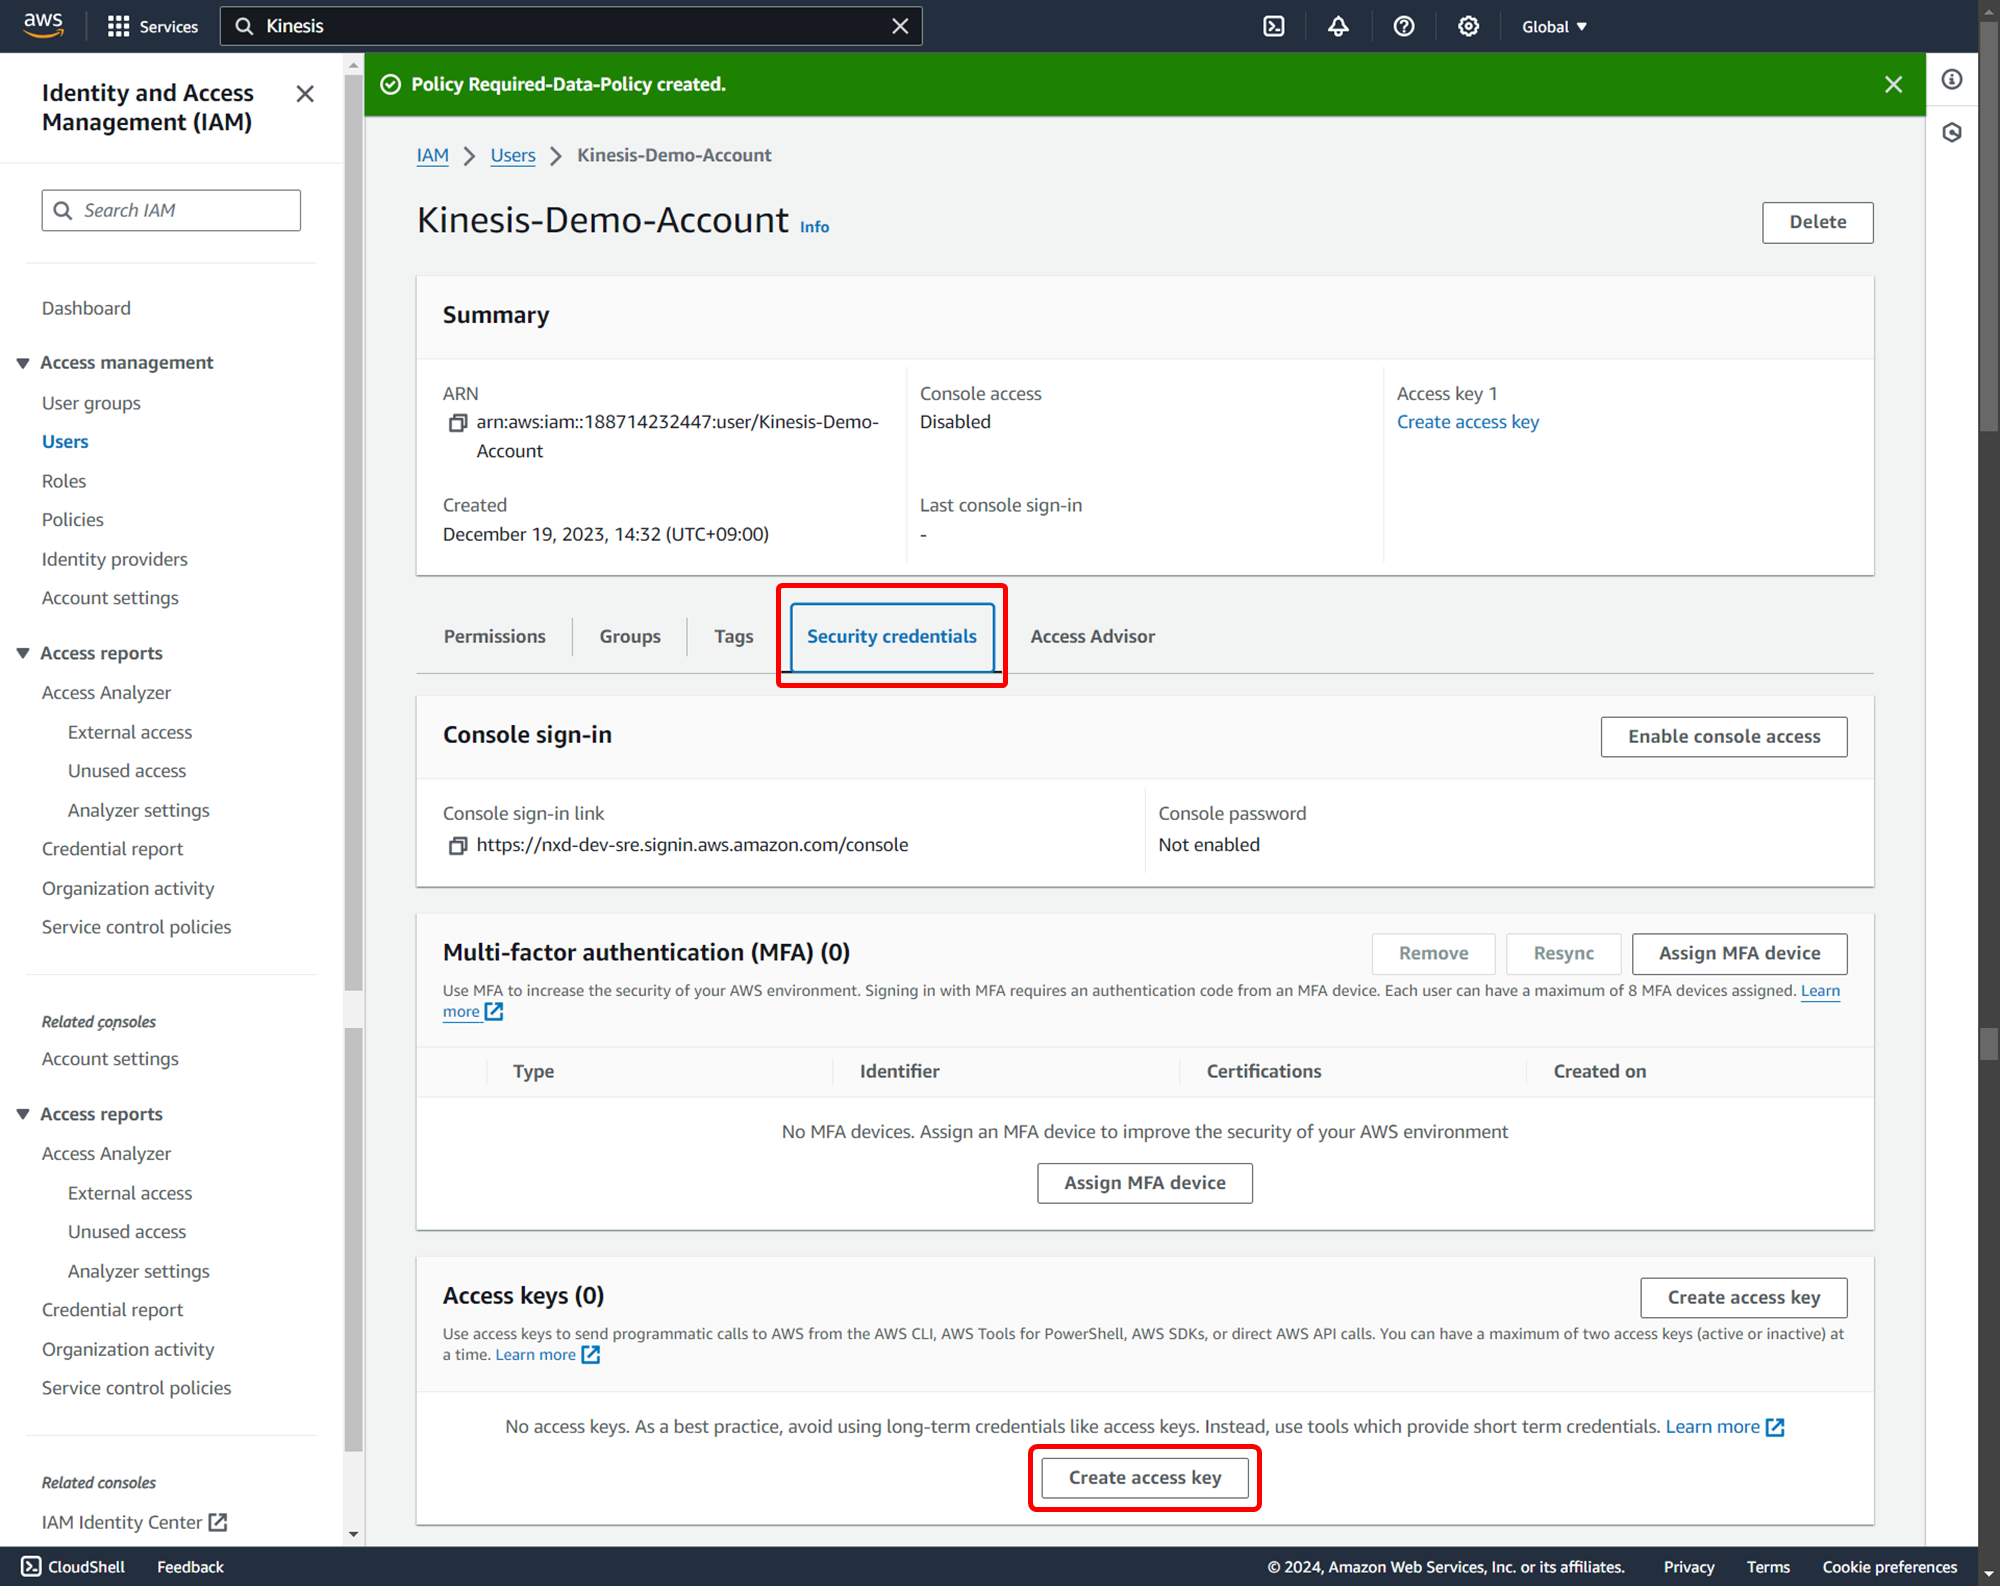This screenshot has height=1586, width=2000.
Task: Open the Info link beside the user name
Action: (814, 227)
